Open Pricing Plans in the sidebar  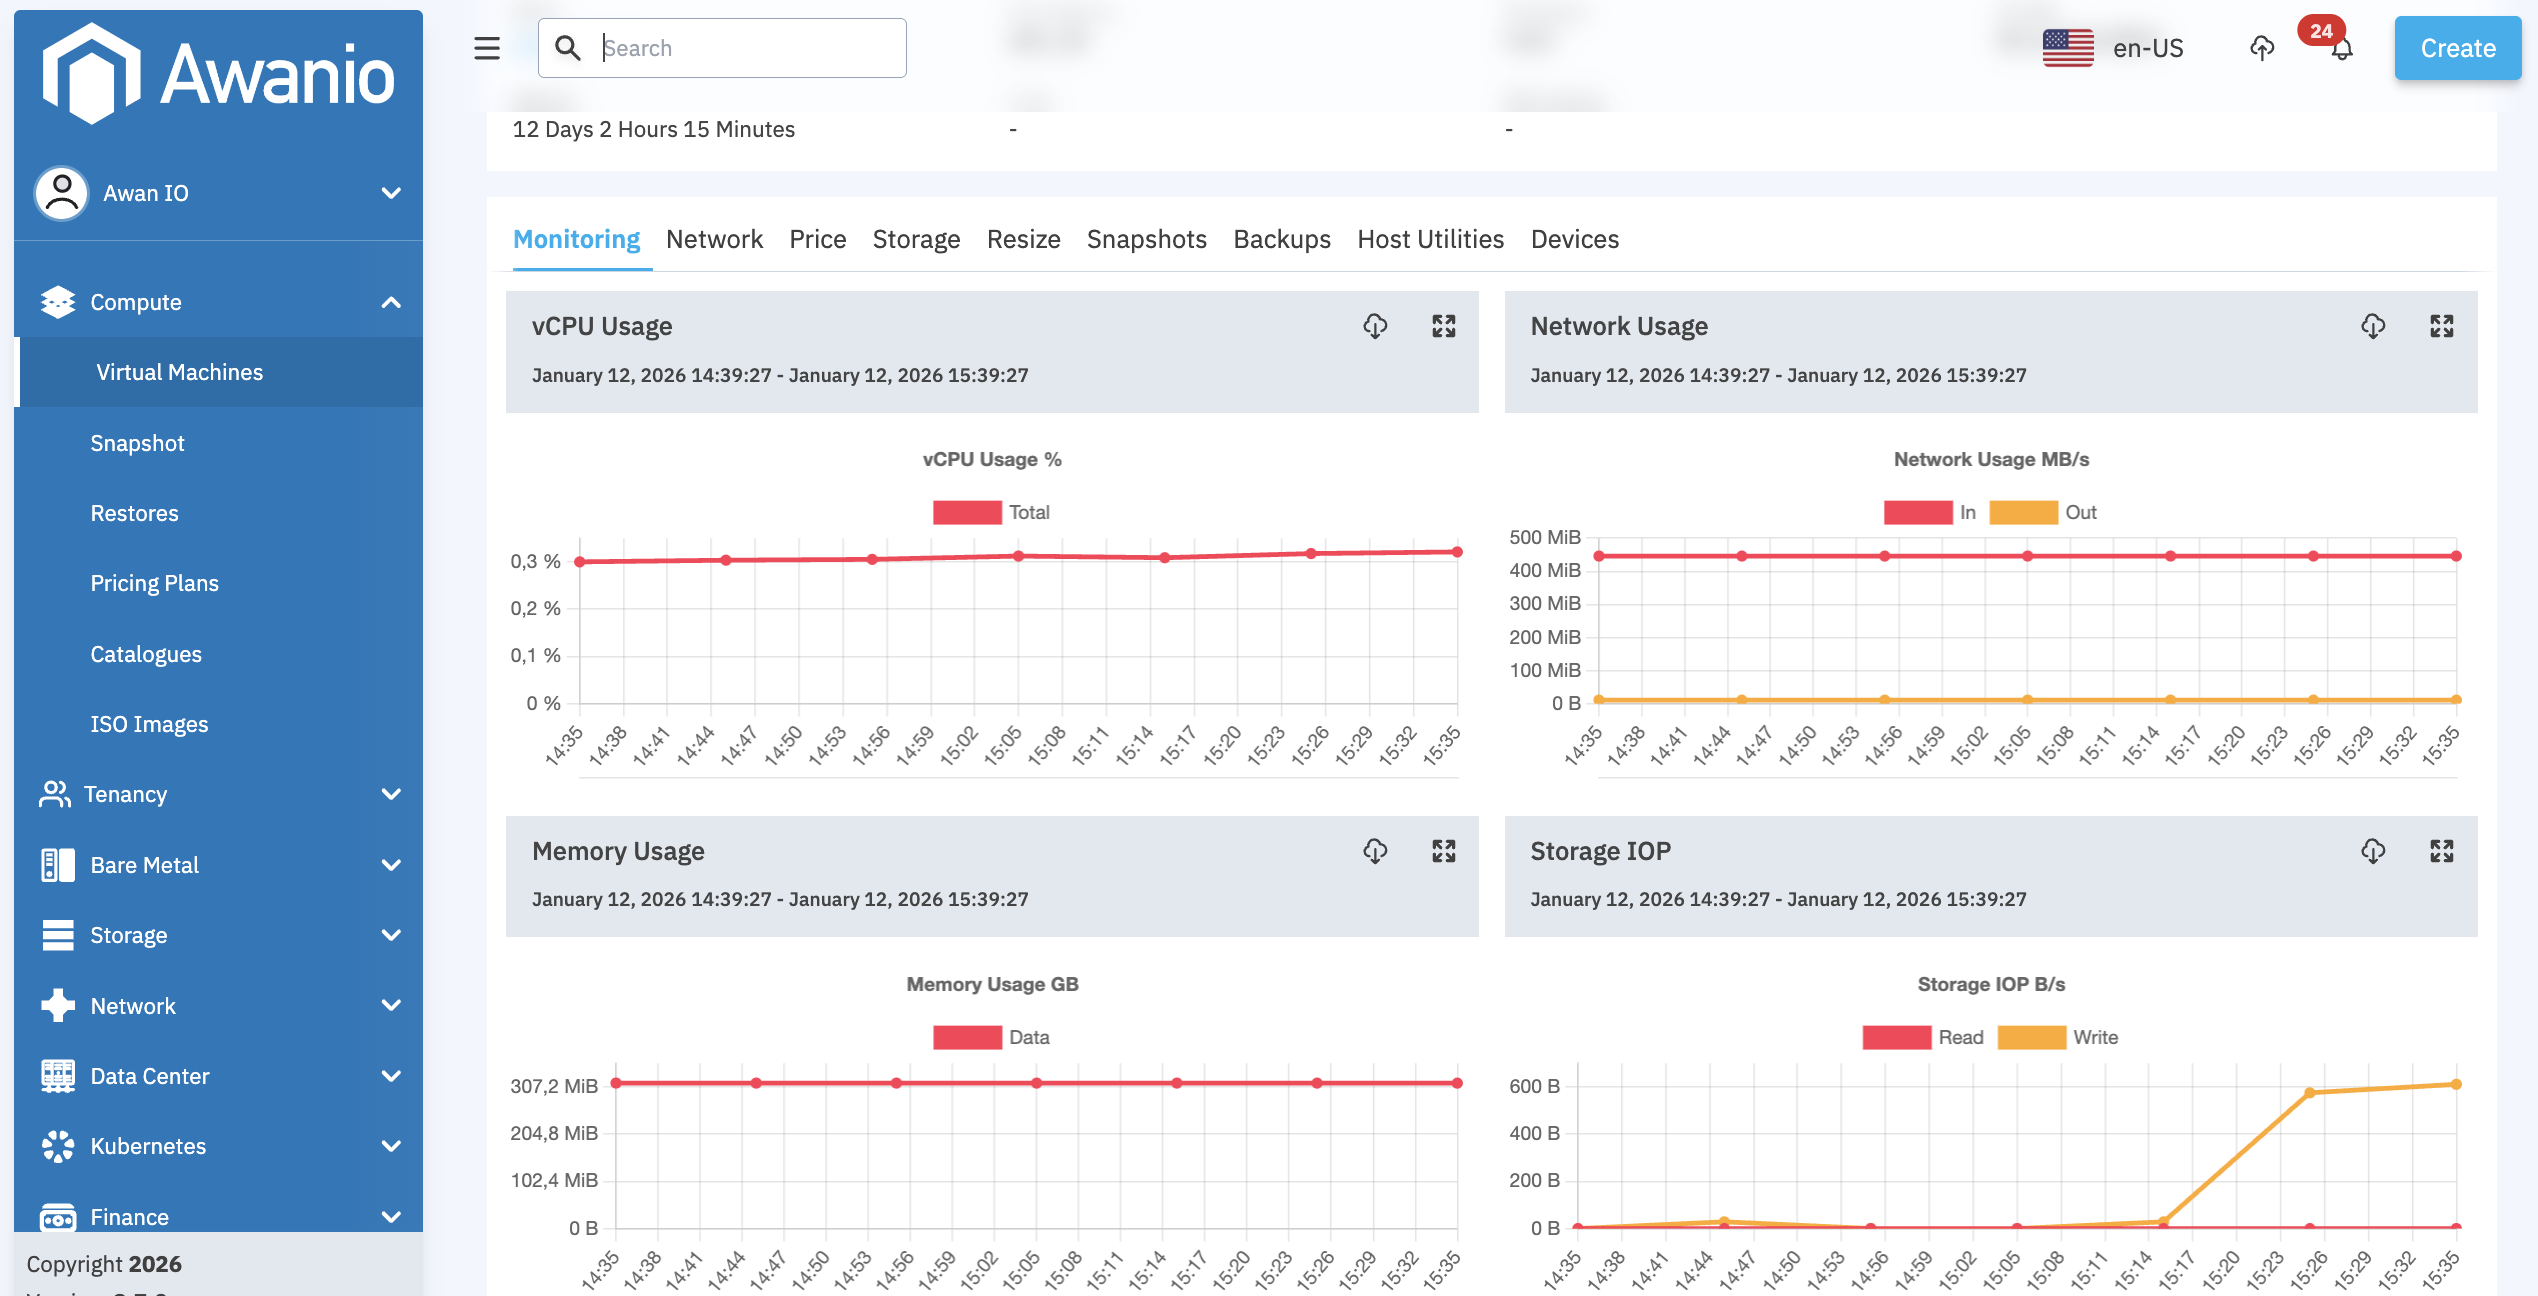point(156,583)
